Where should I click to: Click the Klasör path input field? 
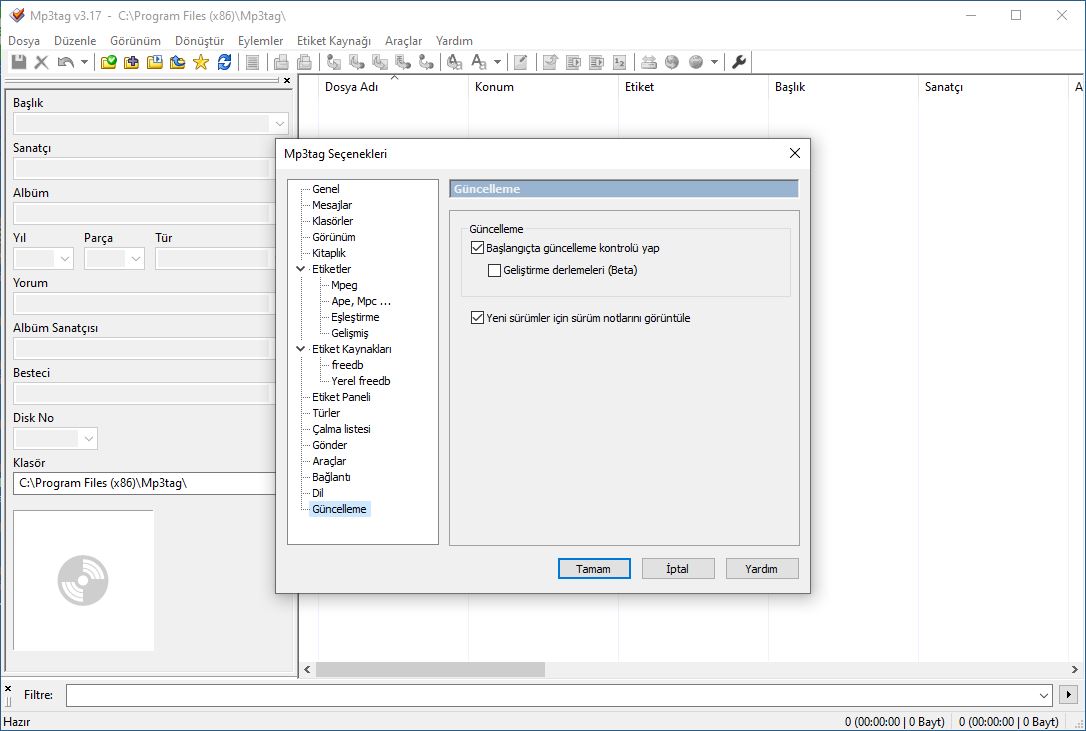click(x=145, y=483)
